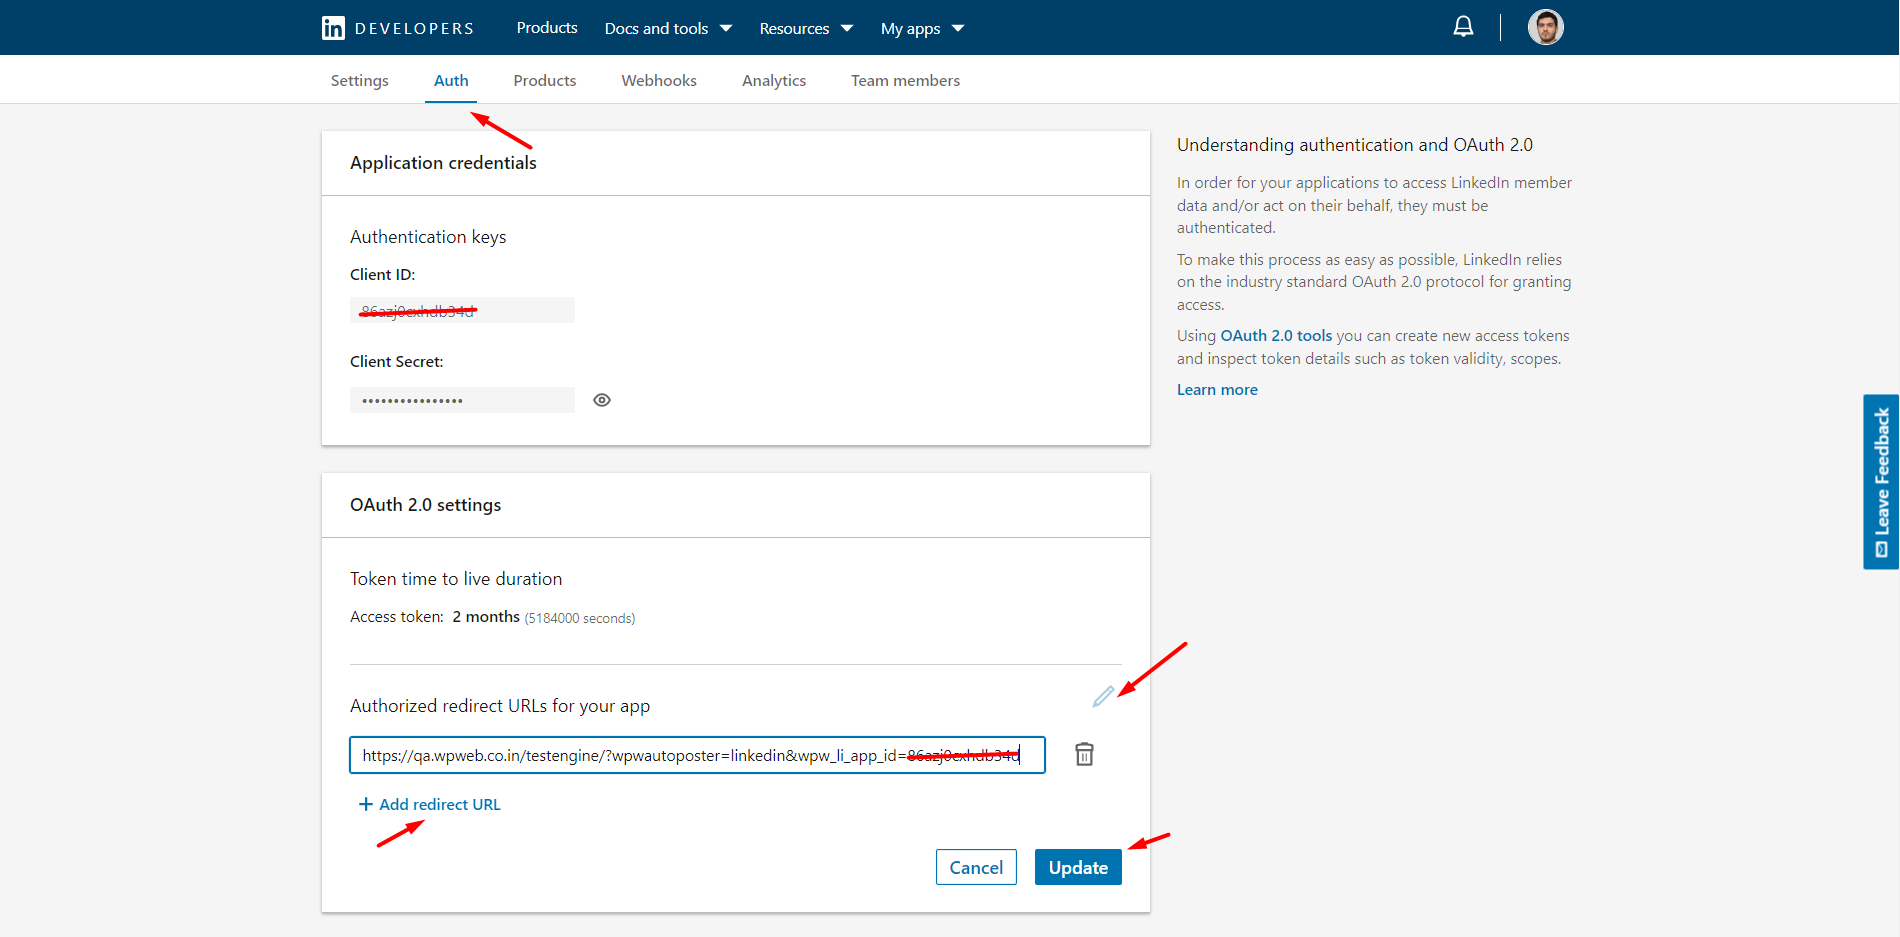Follow the Learn more link
1900x937 pixels.
(1217, 390)
